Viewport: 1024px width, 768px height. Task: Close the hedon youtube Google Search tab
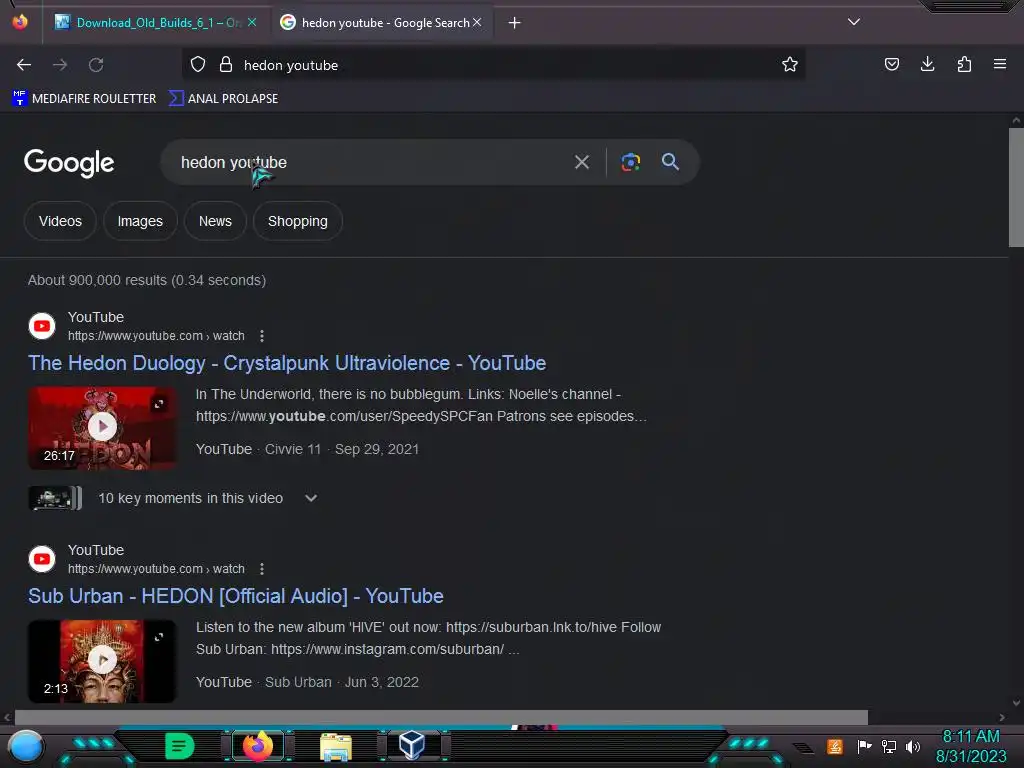coord(477,22)
